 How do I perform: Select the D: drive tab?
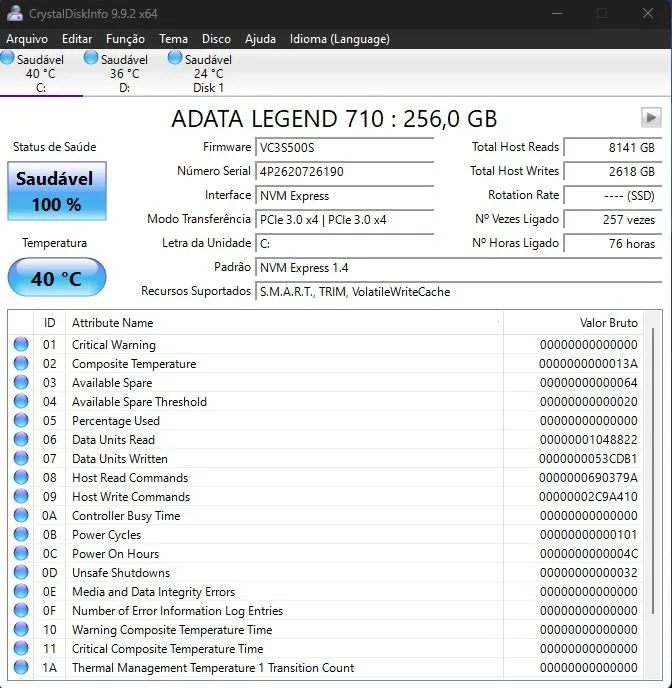coord(124,73)
